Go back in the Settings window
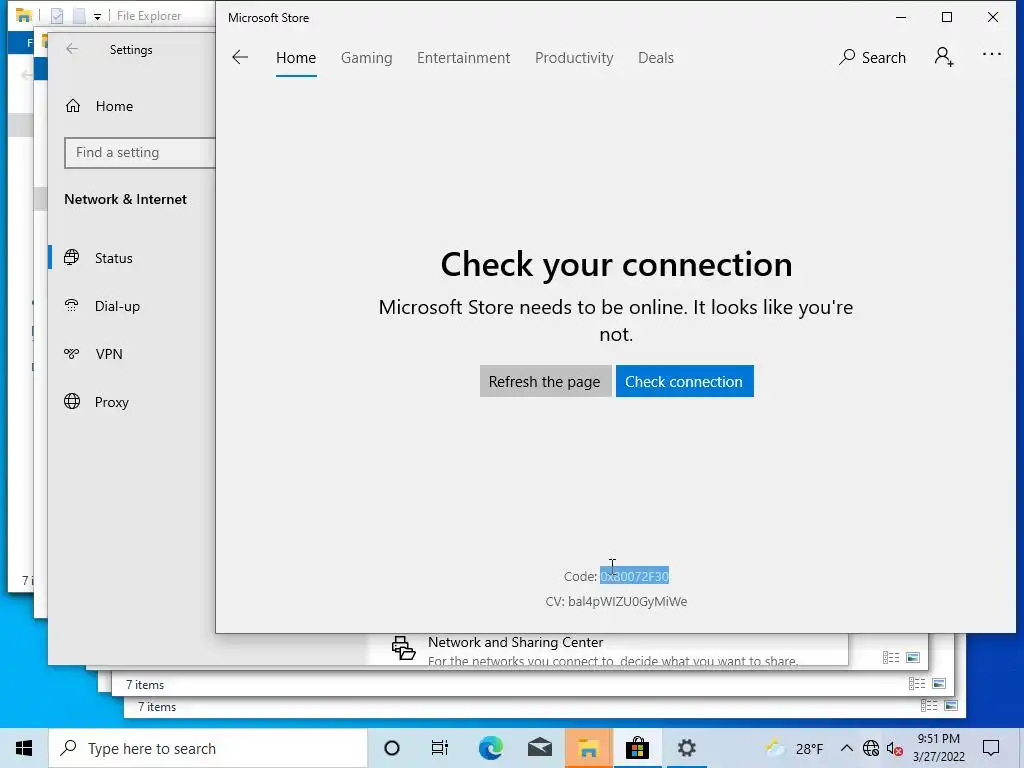 (x=72, y=50)
